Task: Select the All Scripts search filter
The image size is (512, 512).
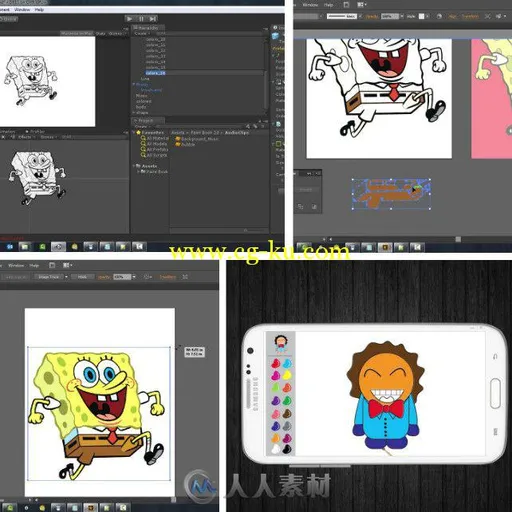Action: click(x=154, y=155)
